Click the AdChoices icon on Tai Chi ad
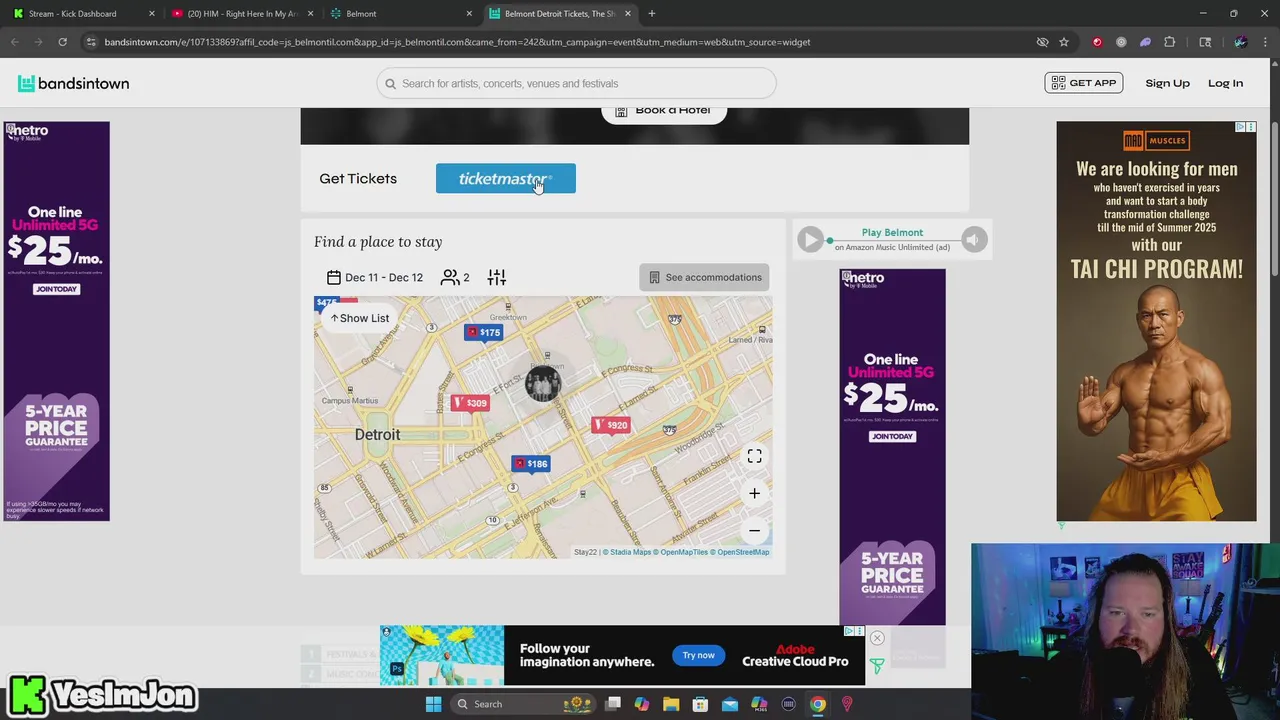Screen dimensions: 1280x720 [1241, 127]
